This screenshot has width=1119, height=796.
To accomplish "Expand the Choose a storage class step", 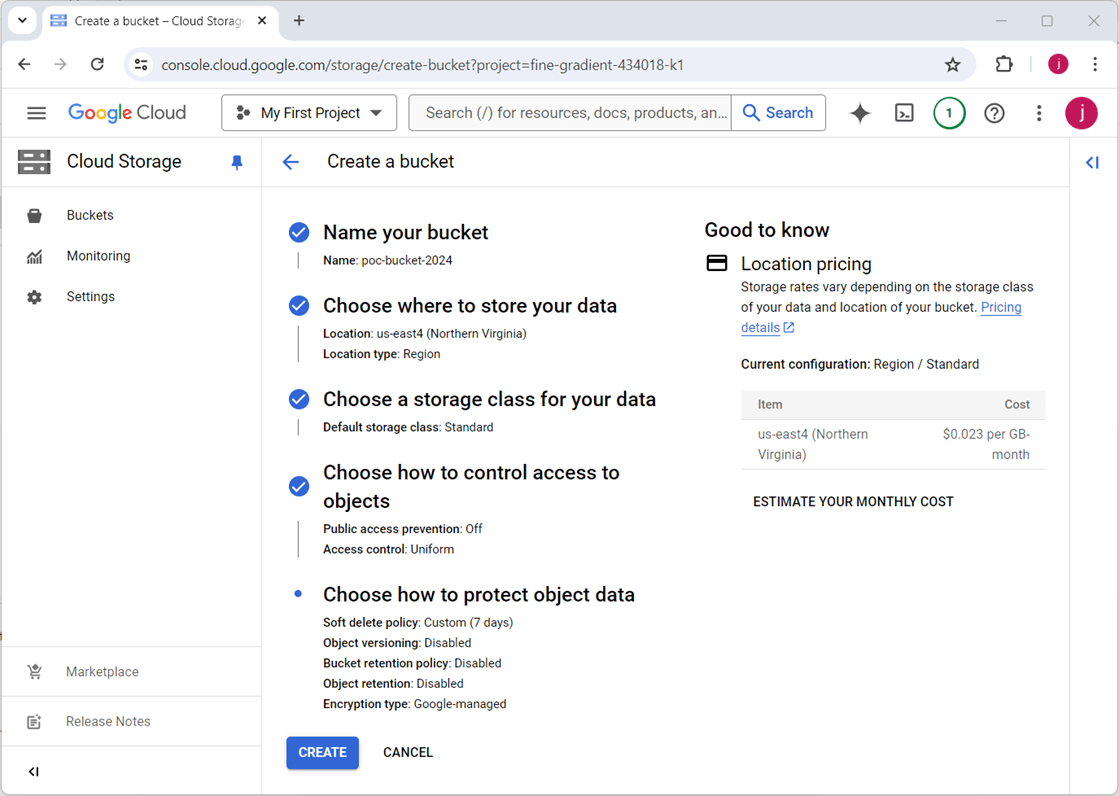I will pos(489,399).
